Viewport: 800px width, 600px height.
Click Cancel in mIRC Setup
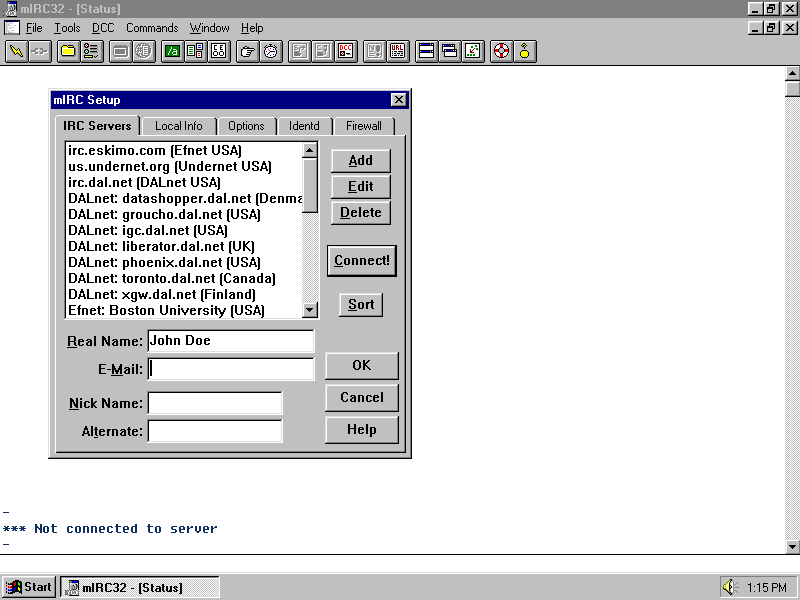tap(362, 398)
